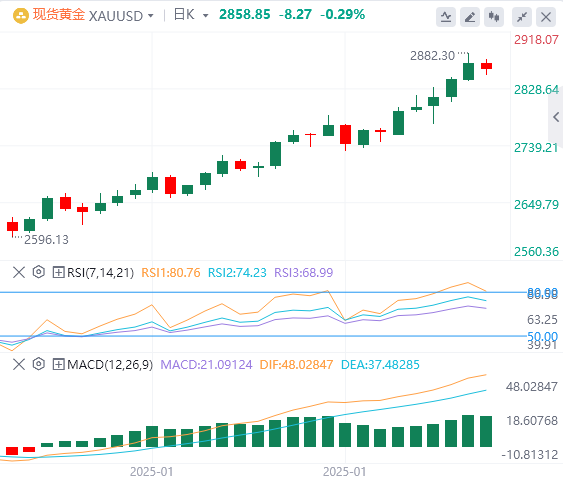
Task: Remove the MACD indicator panel
Action: point(19,364)
